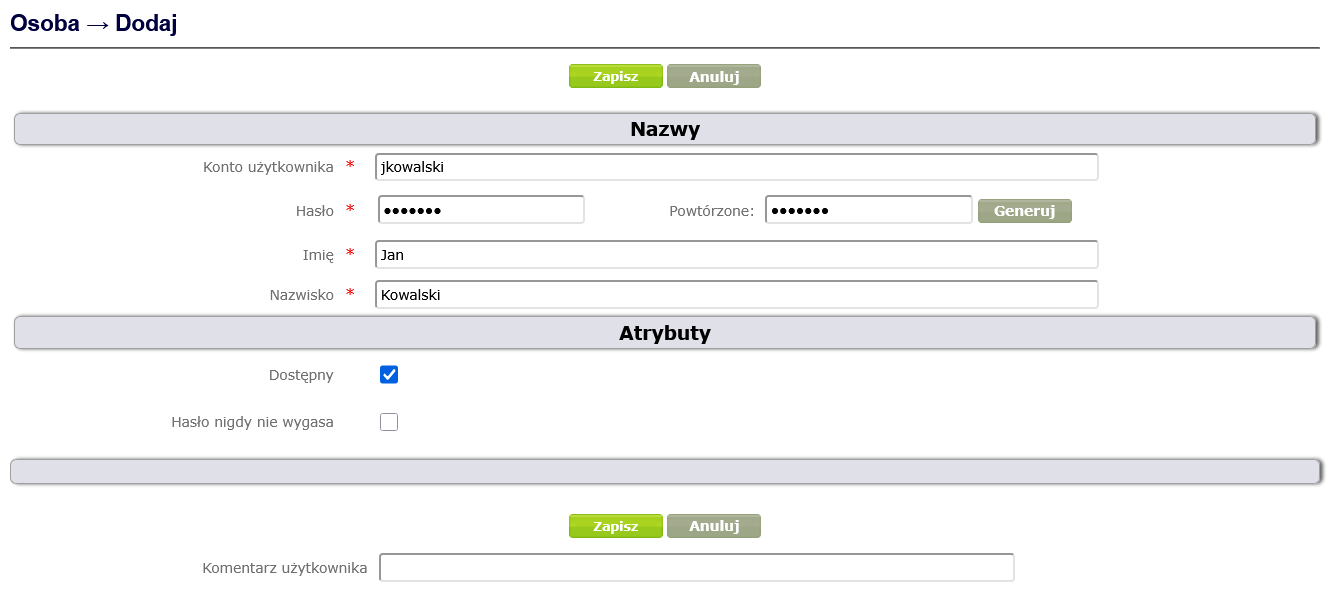Click the Komentarz użytkownika text field
1330x598 pixels.
pos(696,568)
